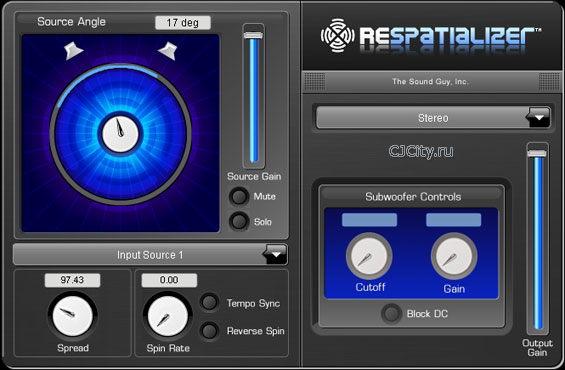Click the Source Angle label

71,22
